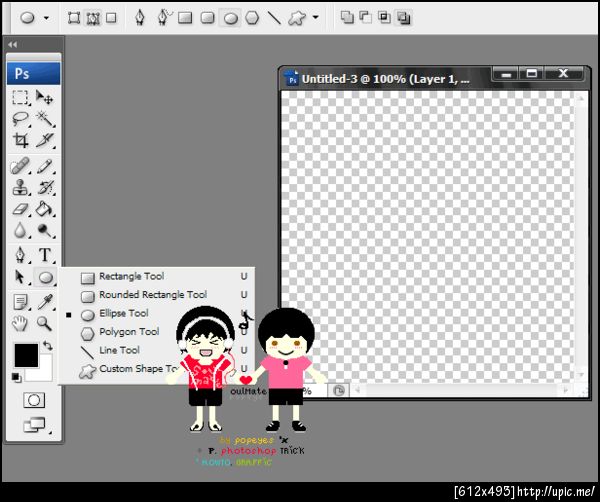600x502 pixels.
Task: Click the document horizontal scrollbar
Action: pos(461,390)
